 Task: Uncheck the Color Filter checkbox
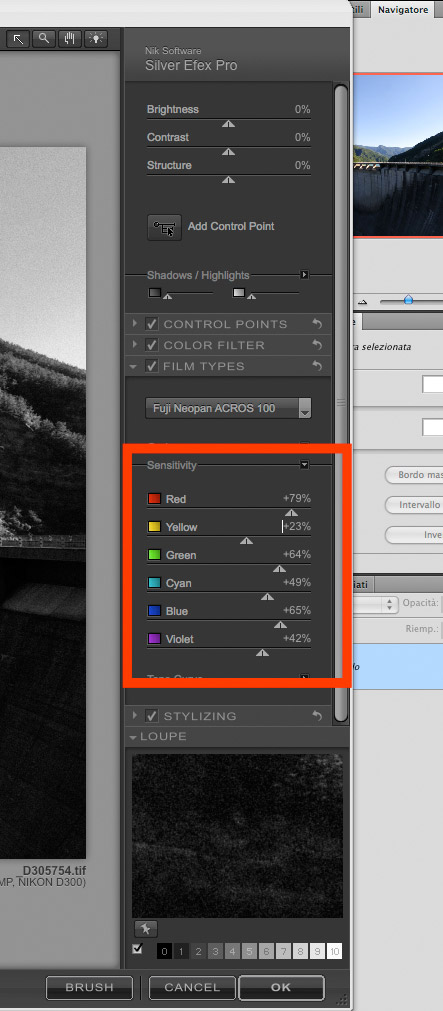click(152, 345)
